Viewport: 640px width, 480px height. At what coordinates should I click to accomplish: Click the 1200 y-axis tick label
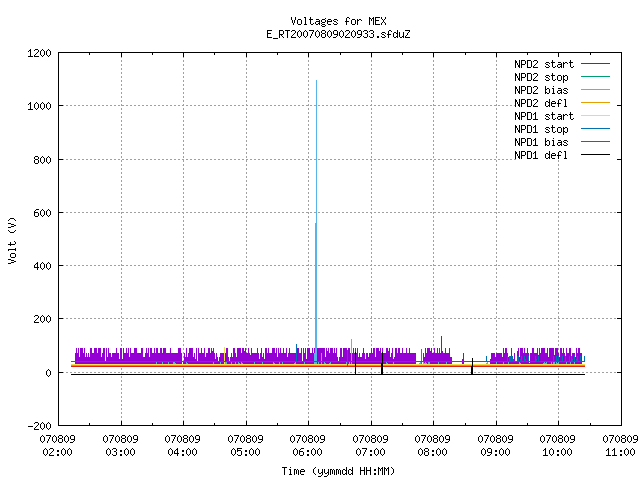coord(39,53)
